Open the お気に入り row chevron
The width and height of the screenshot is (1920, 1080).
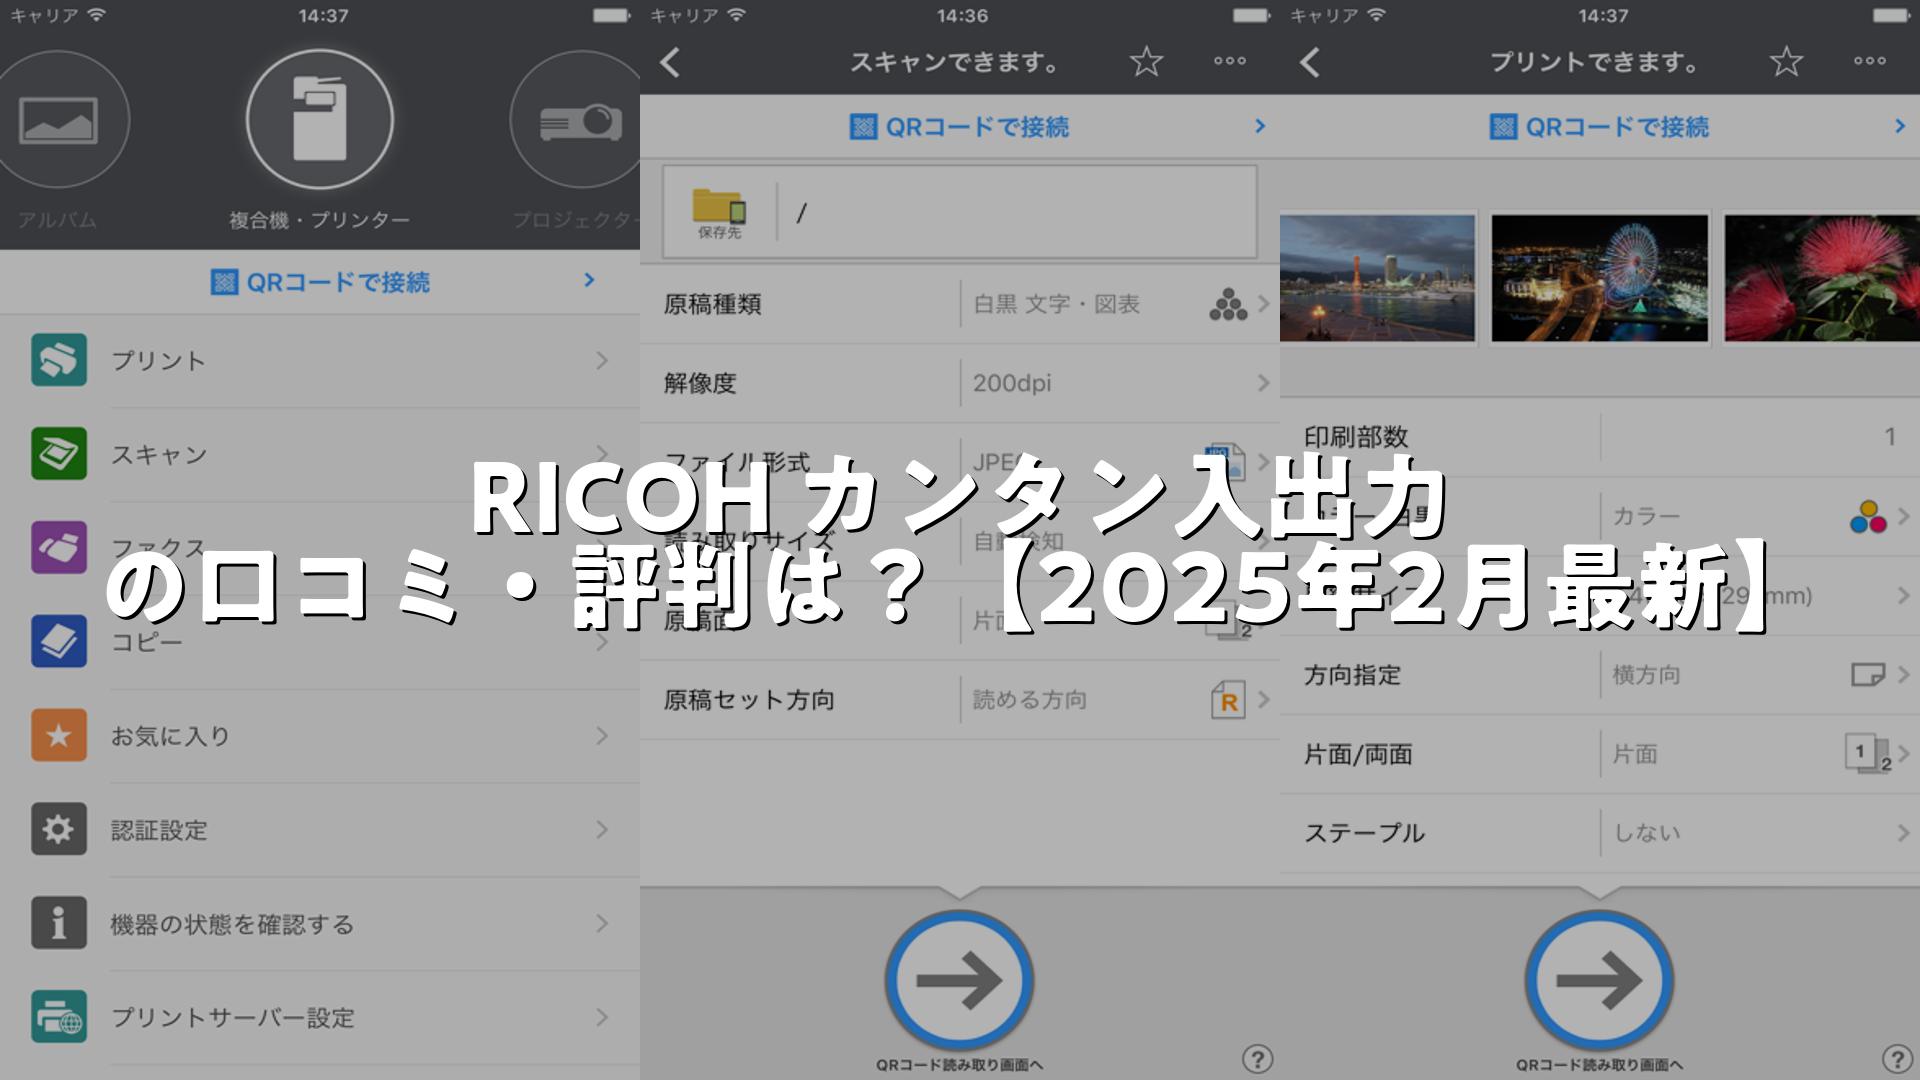click(602, 735)
